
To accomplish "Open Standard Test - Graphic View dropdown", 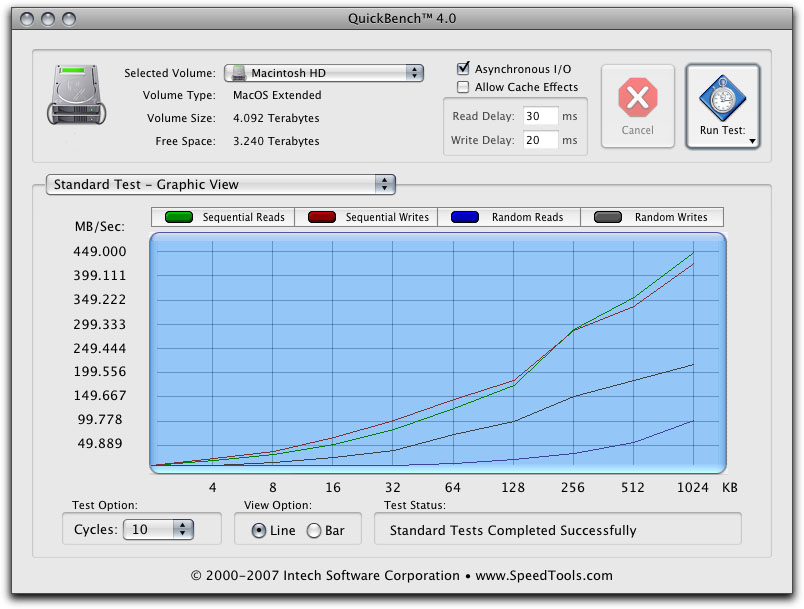I will (220, 185).
